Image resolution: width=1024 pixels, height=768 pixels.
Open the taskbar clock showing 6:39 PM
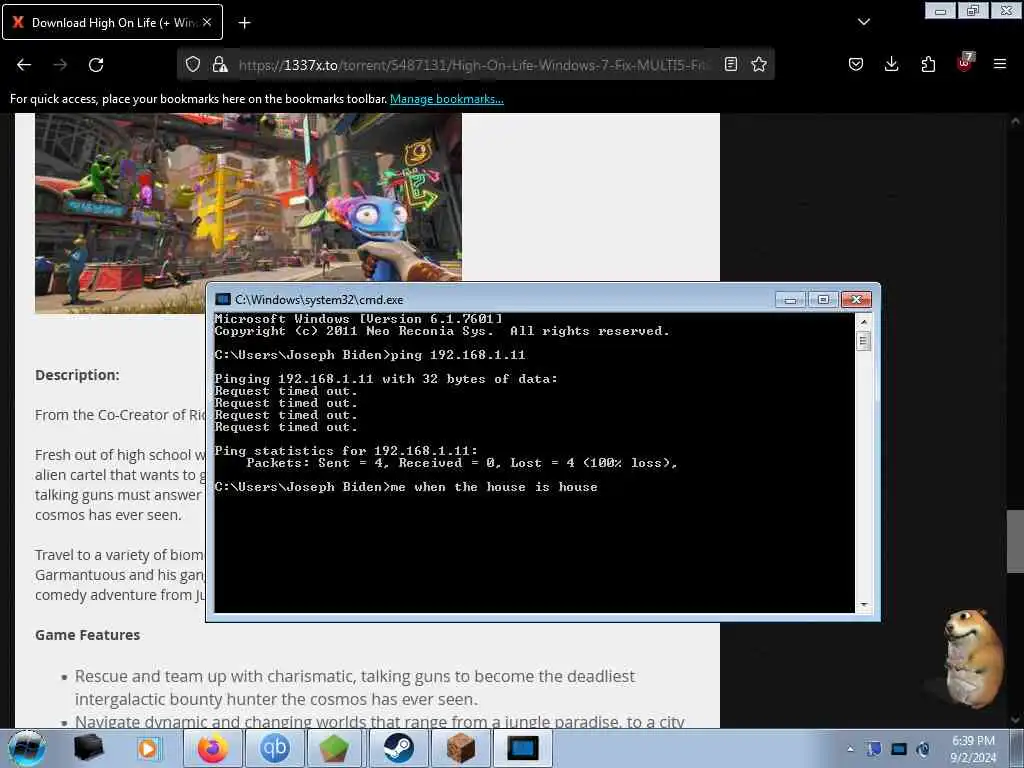pyautogui.click(x=973, y=749)
